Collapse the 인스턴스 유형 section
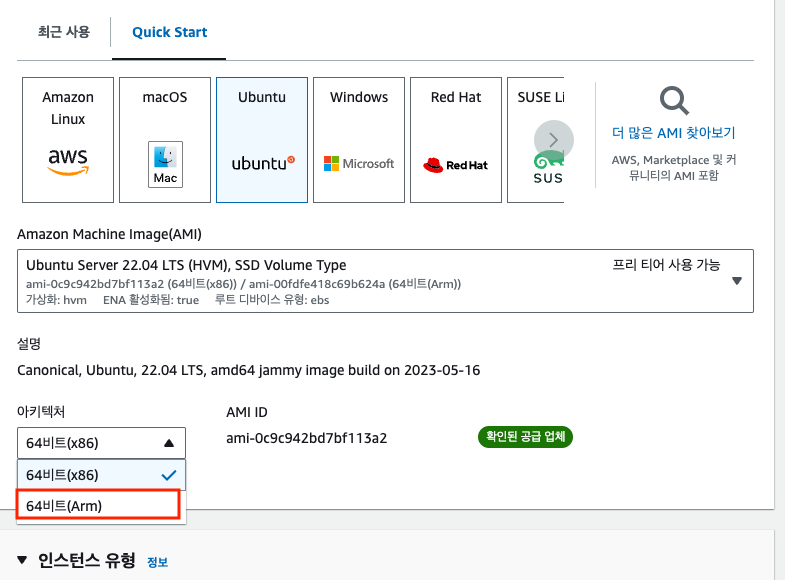785x580 pixels. click(22, 560)
